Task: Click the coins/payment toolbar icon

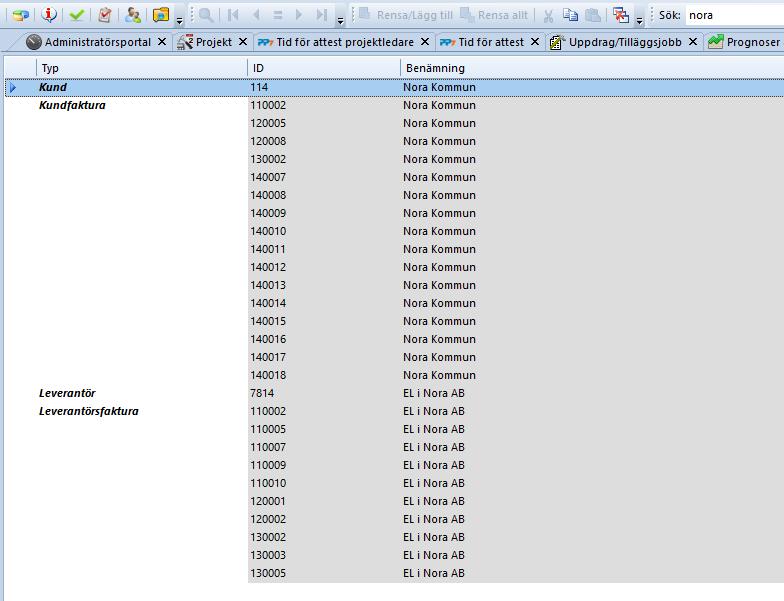Action: point(20,15)
